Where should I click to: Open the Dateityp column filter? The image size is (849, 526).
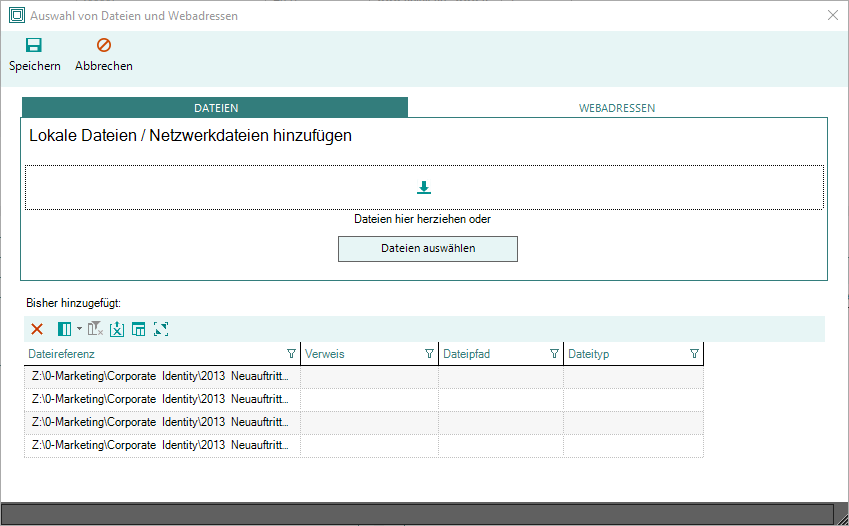[x=694, y=354]
